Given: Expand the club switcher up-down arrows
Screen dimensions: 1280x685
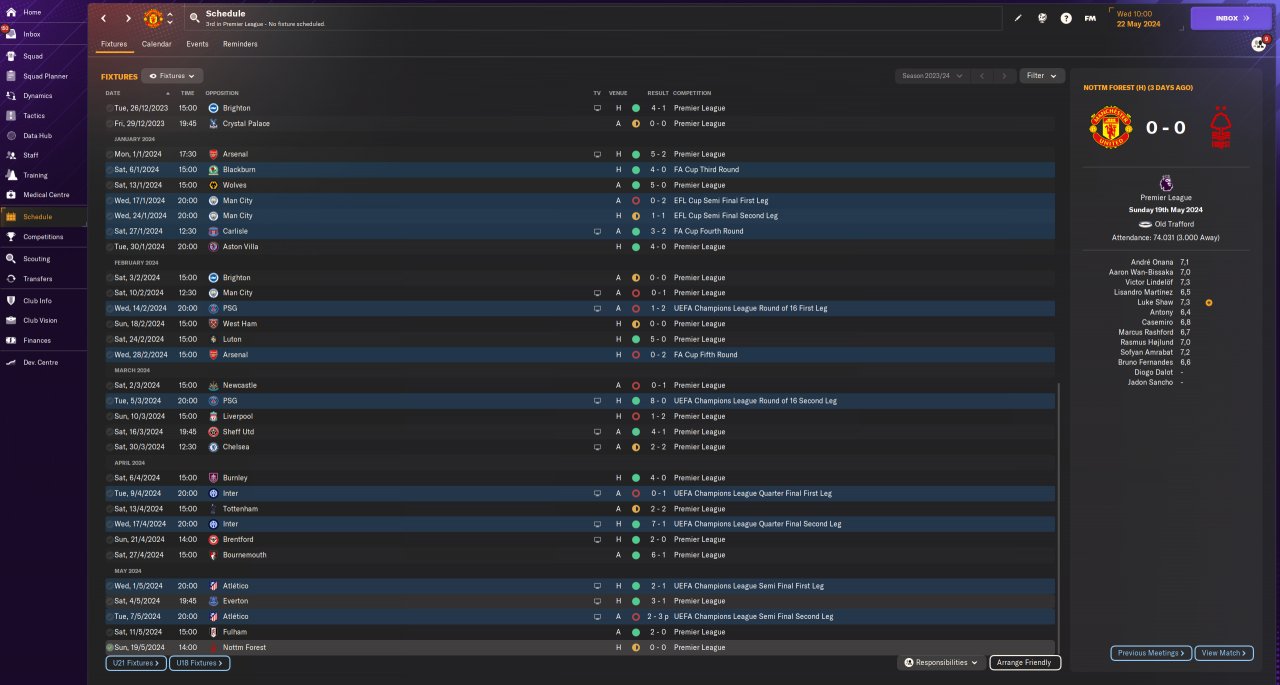Looking at the screenshot, I should coord(170,18).
